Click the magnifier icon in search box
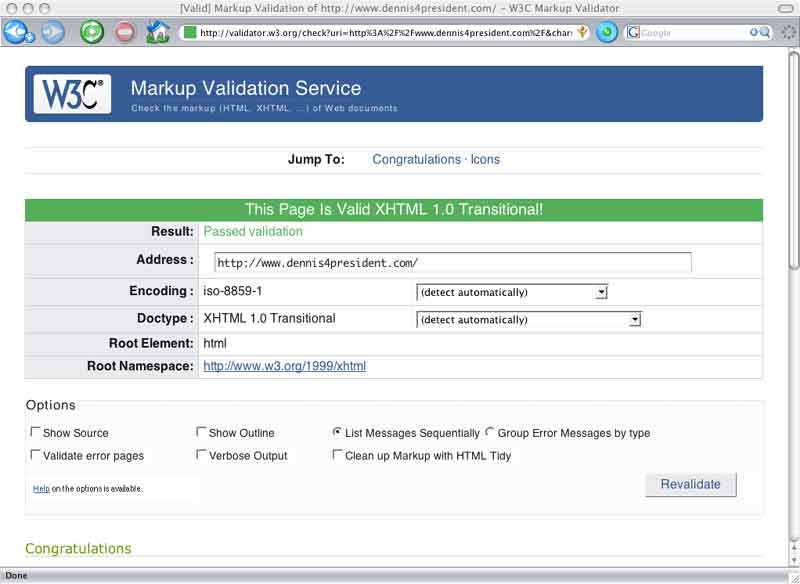The width and height of the screenshot is (800, 584). (x=765, y=33)
